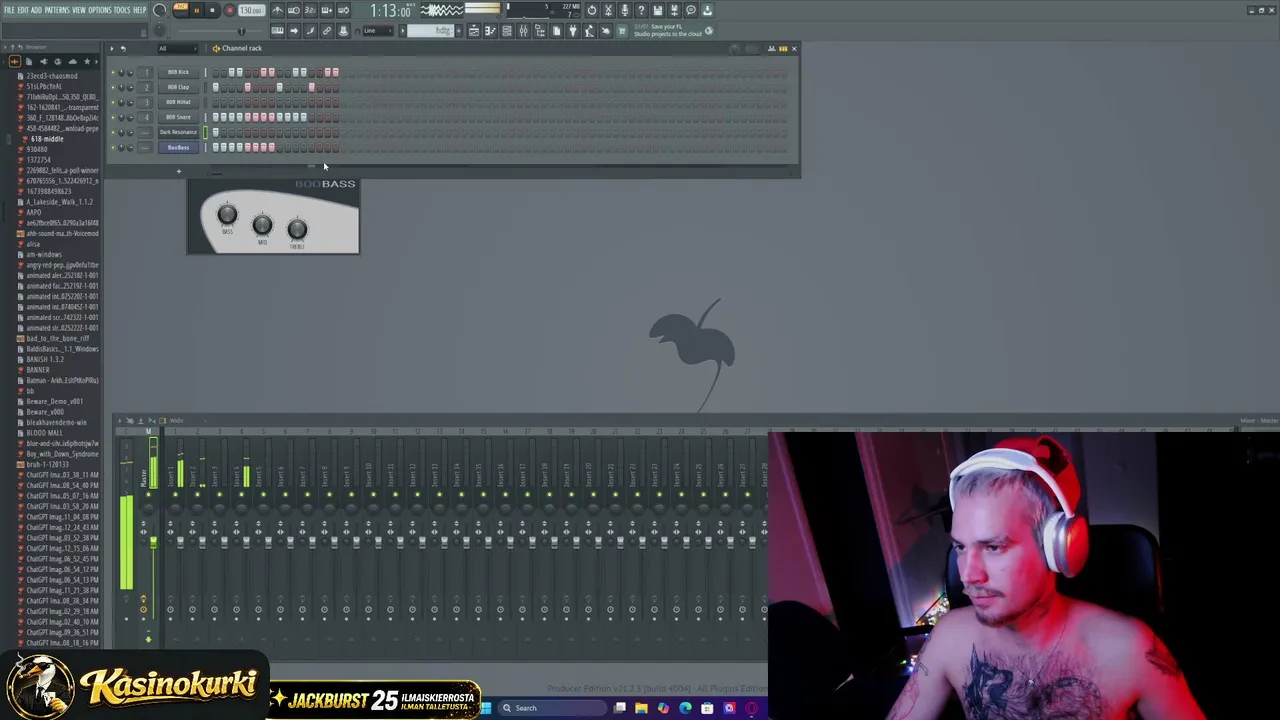This screenshot has width=1280, height=720.
Task: Mute the BooBass channel
Action: point(113,147)
